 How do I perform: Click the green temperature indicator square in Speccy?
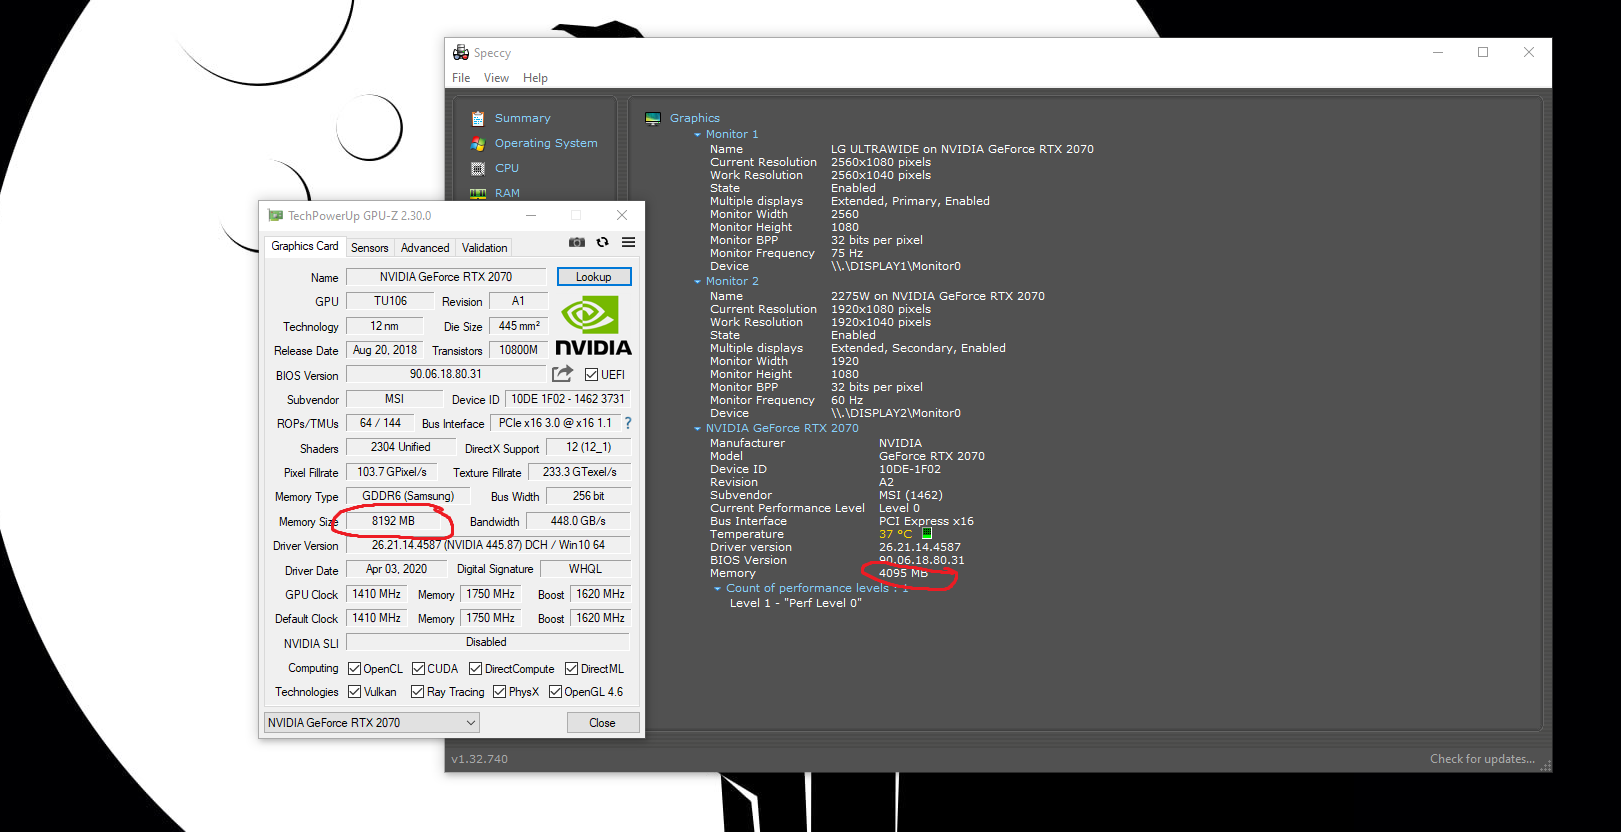coord(927,533)
